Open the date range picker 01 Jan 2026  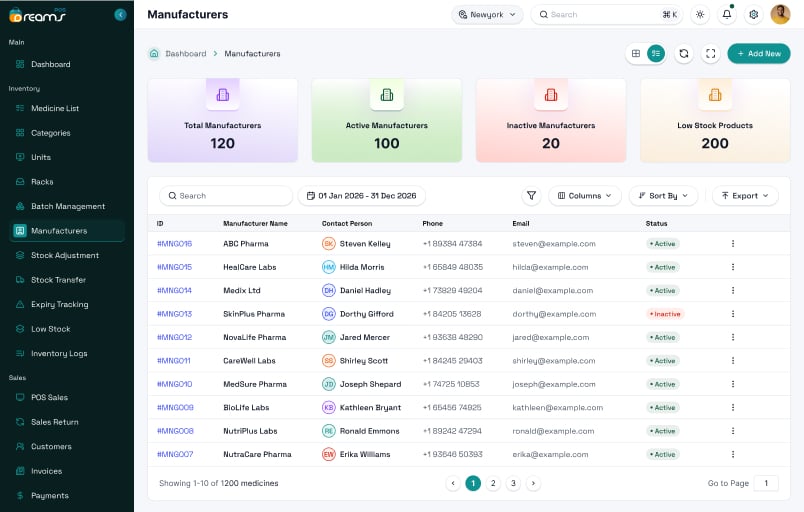[x=361, y=196]
